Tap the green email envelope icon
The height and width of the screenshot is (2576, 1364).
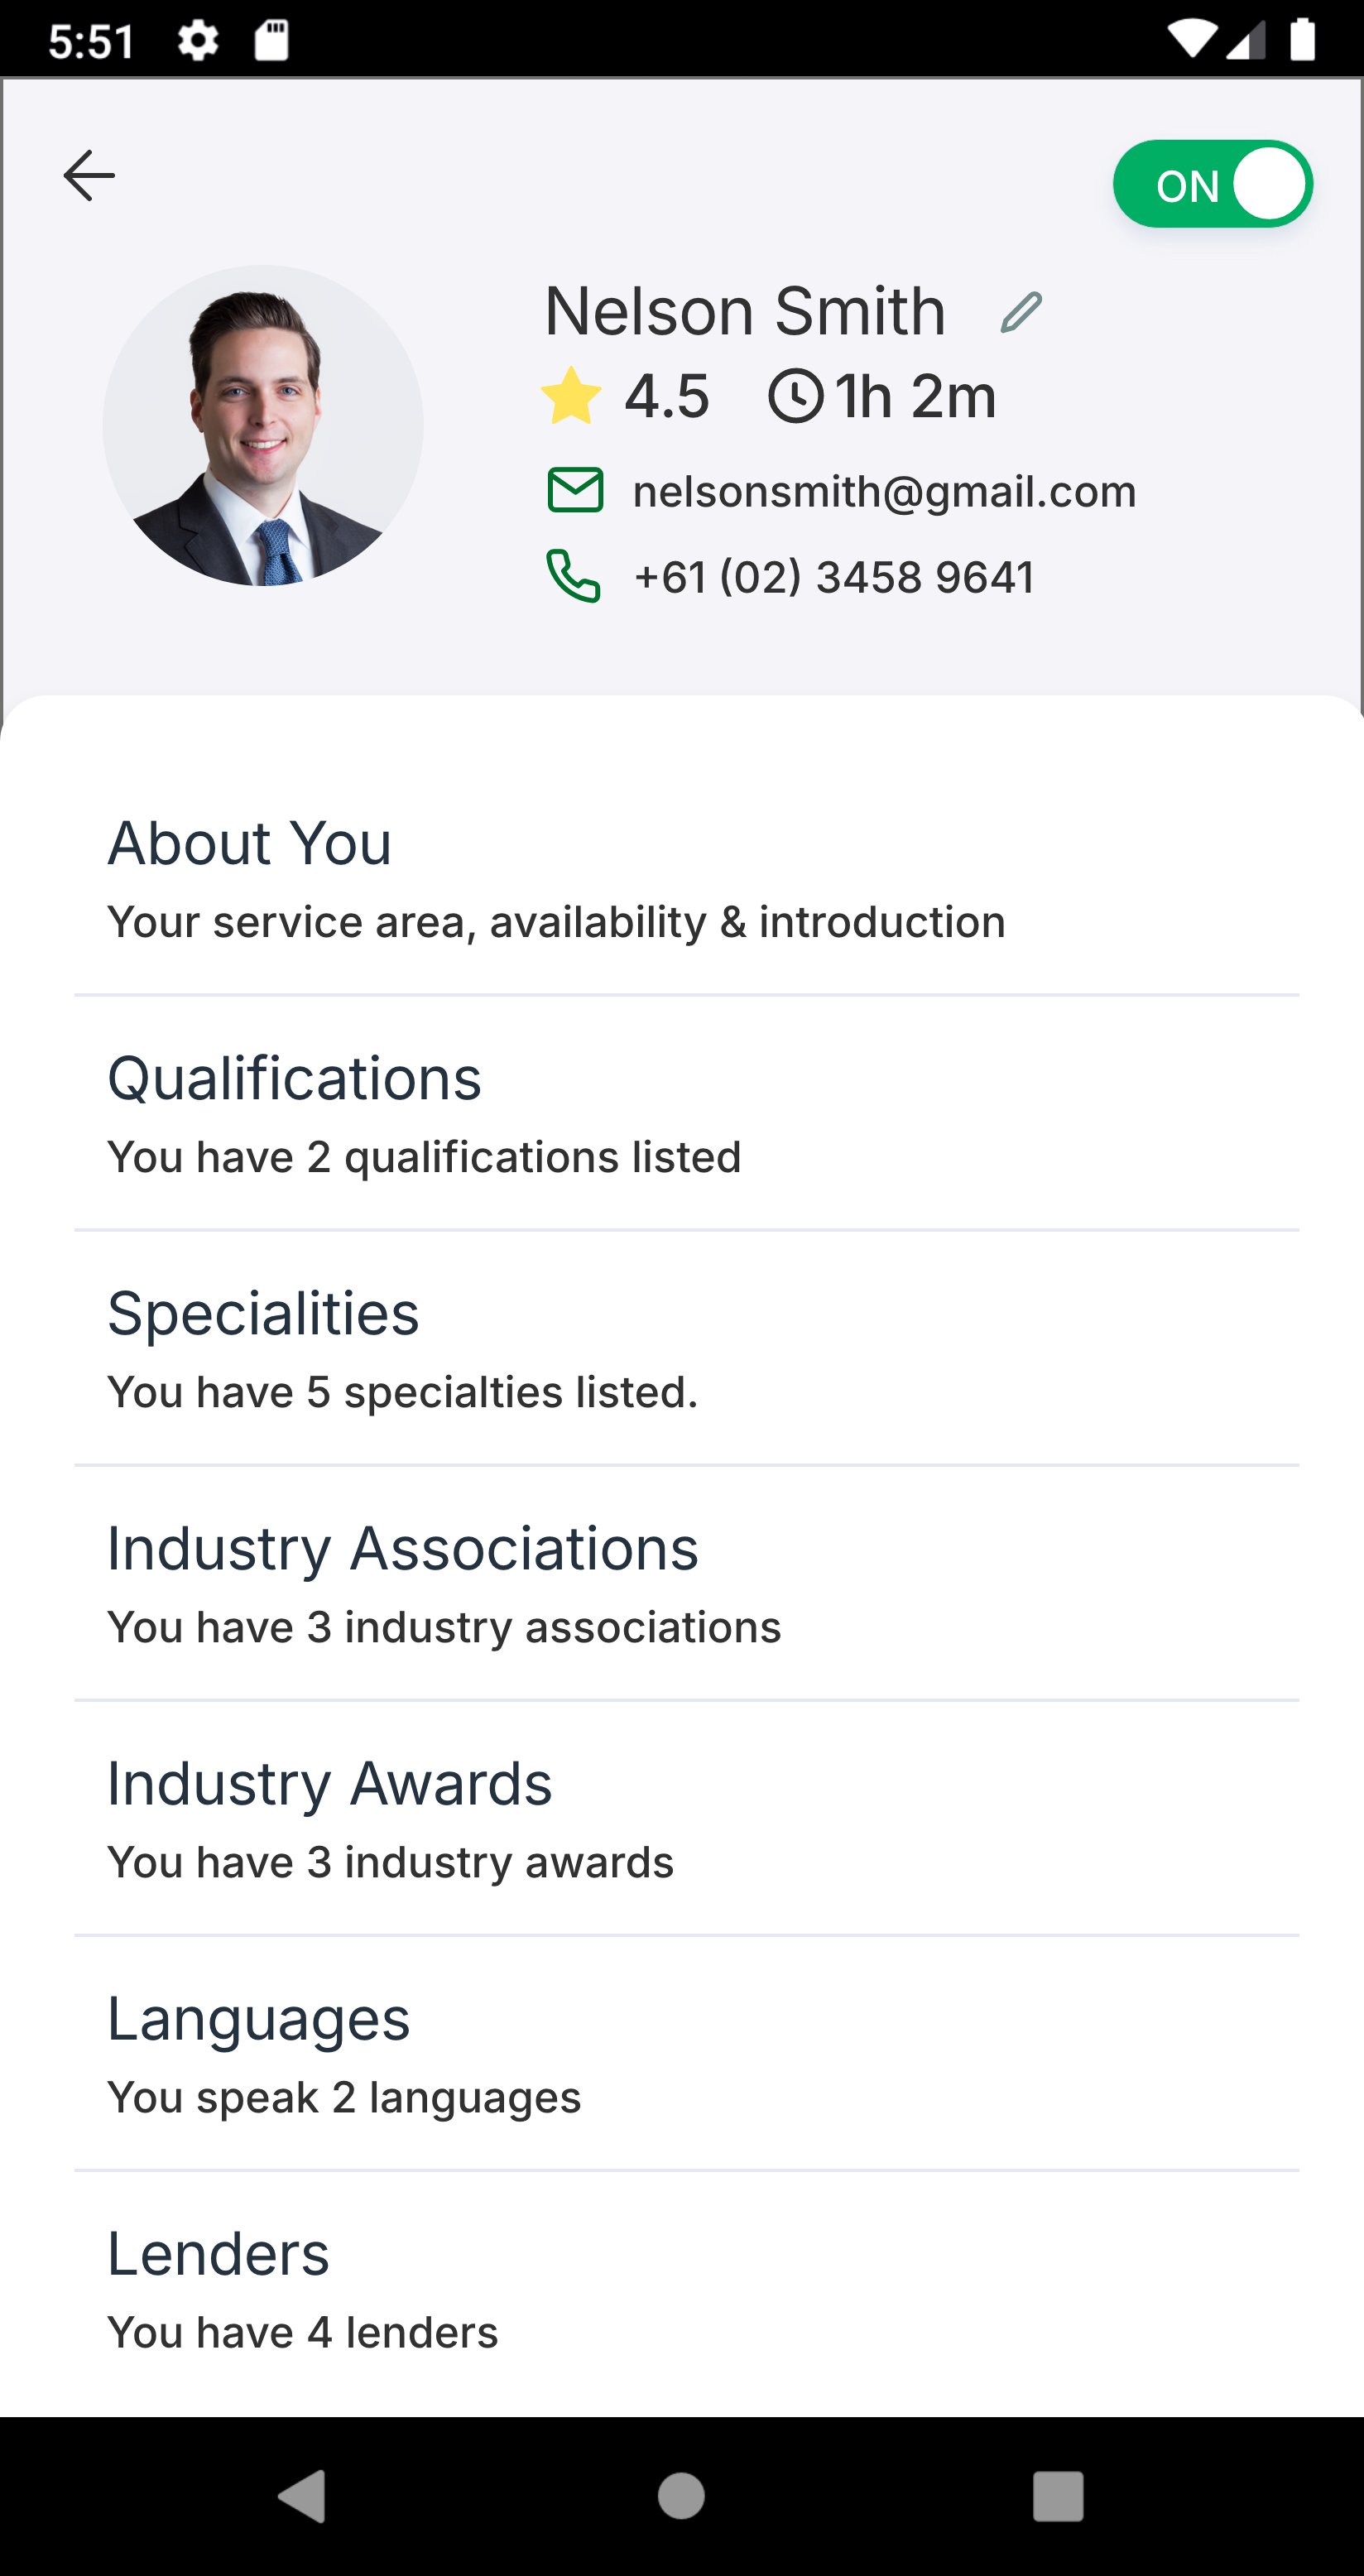(x=575, y=490)
